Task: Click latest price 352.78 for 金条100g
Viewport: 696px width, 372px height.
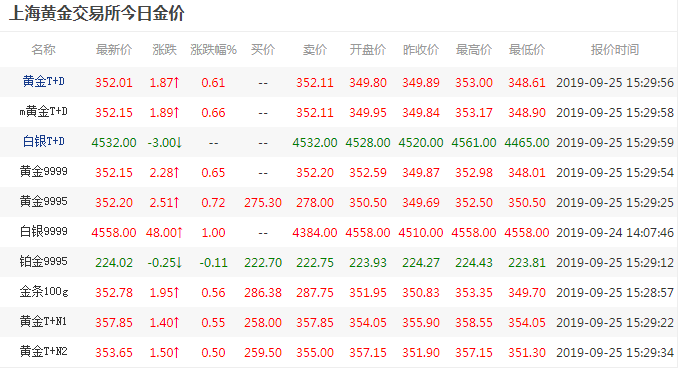Action: (x=114, y=293)
